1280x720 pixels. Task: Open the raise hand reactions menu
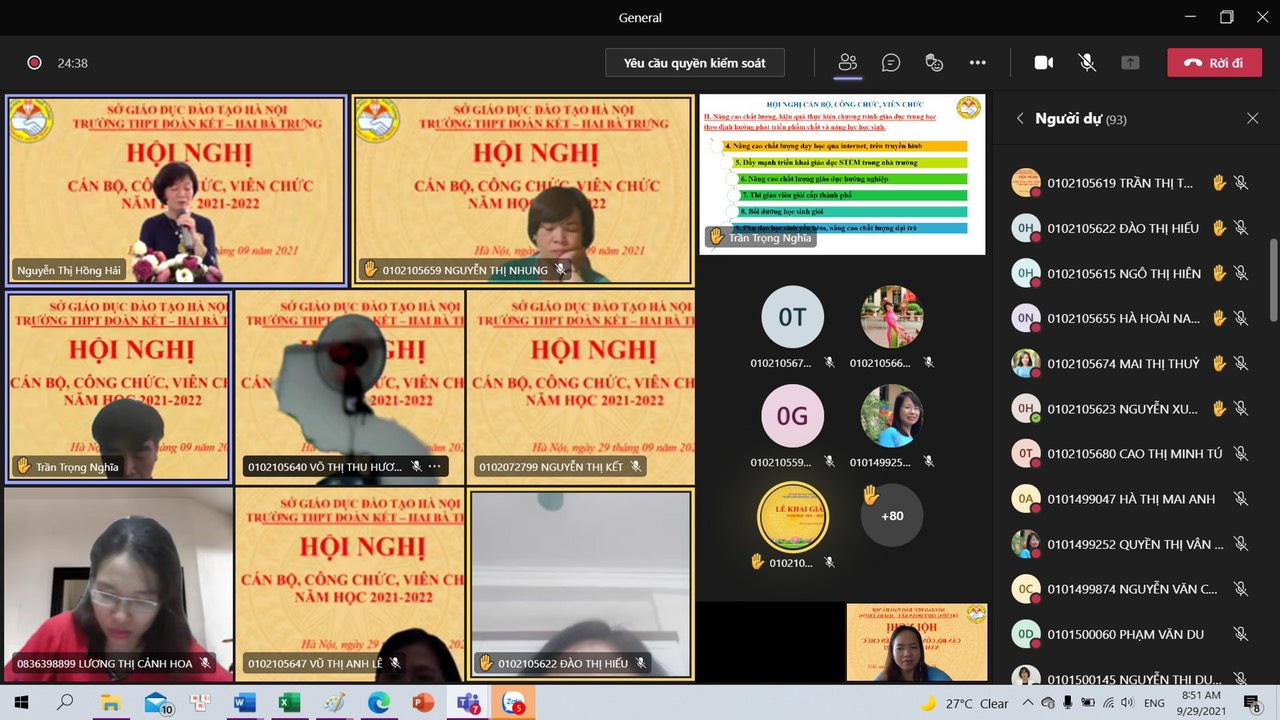(x=934, y=63)
